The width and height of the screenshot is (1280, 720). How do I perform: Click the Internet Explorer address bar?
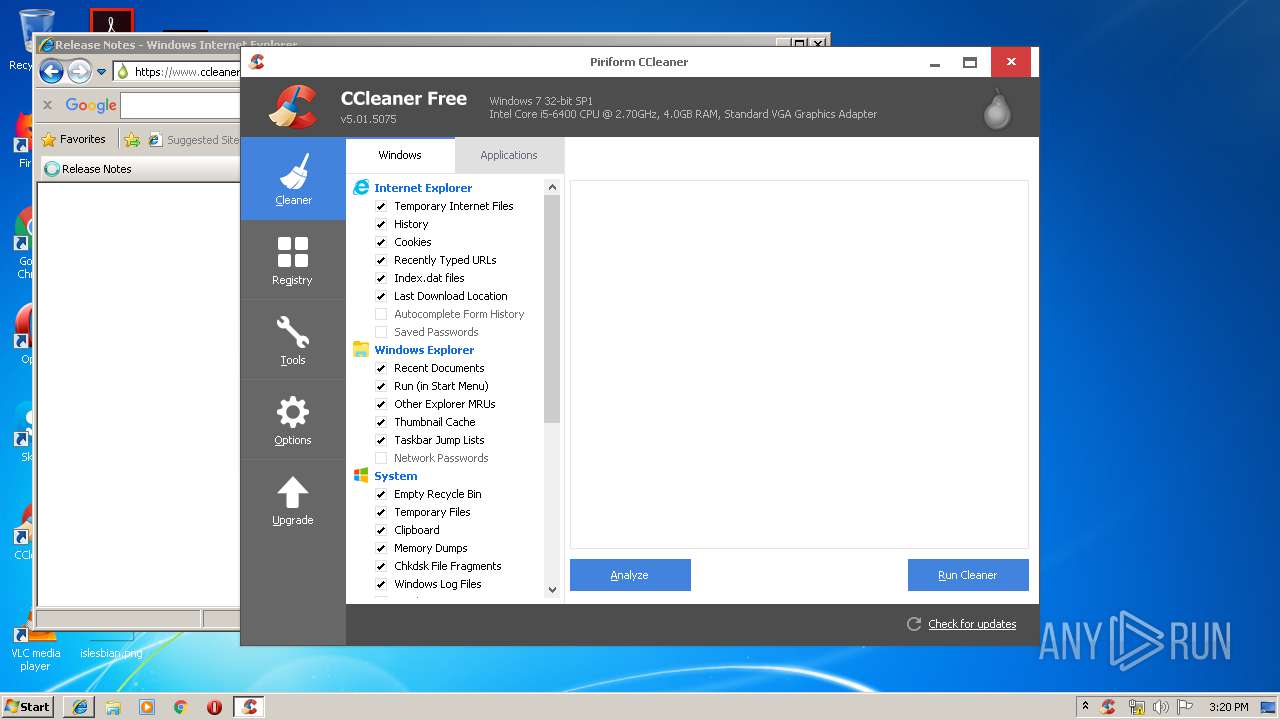pyautogui.click(x=178, y=72)
